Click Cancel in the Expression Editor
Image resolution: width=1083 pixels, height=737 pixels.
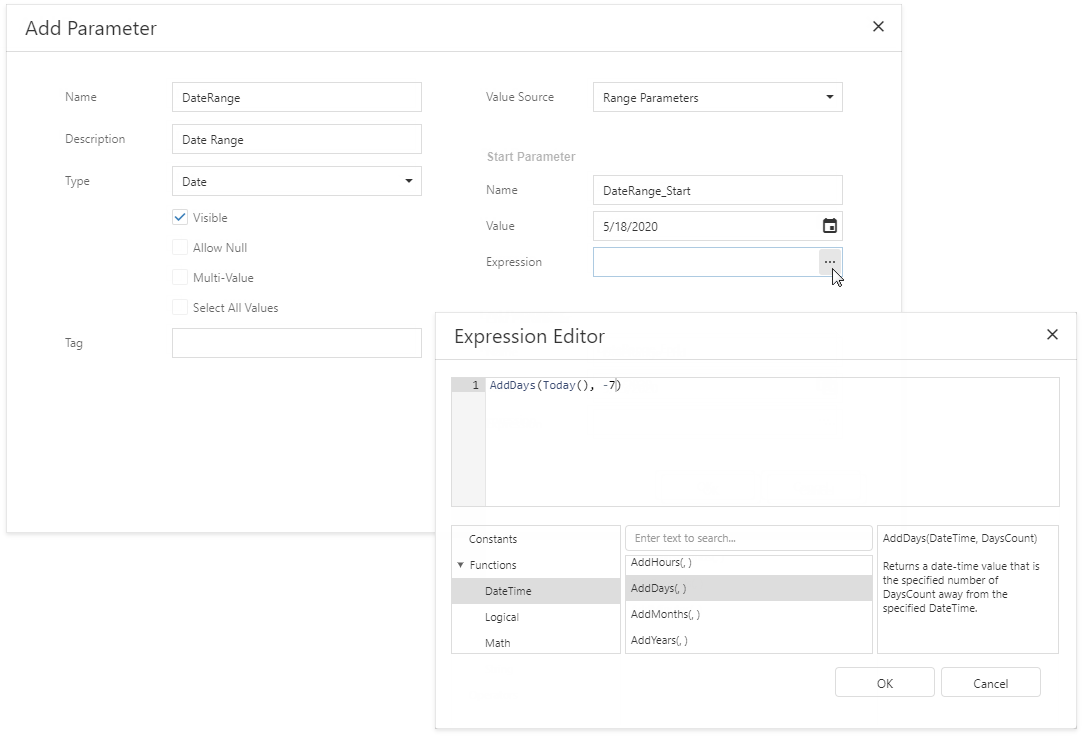[990, 682]
